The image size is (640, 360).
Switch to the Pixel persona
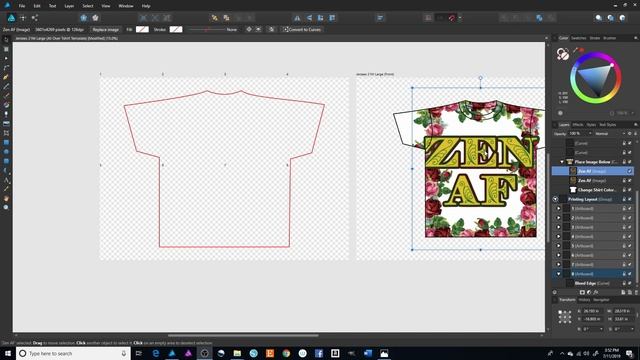[x=23, y=18]
